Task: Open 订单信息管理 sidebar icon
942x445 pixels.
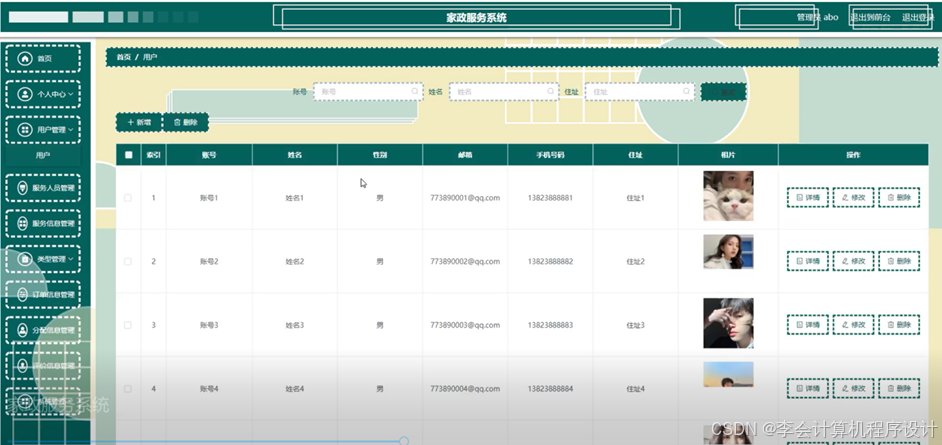Action: 22,294
